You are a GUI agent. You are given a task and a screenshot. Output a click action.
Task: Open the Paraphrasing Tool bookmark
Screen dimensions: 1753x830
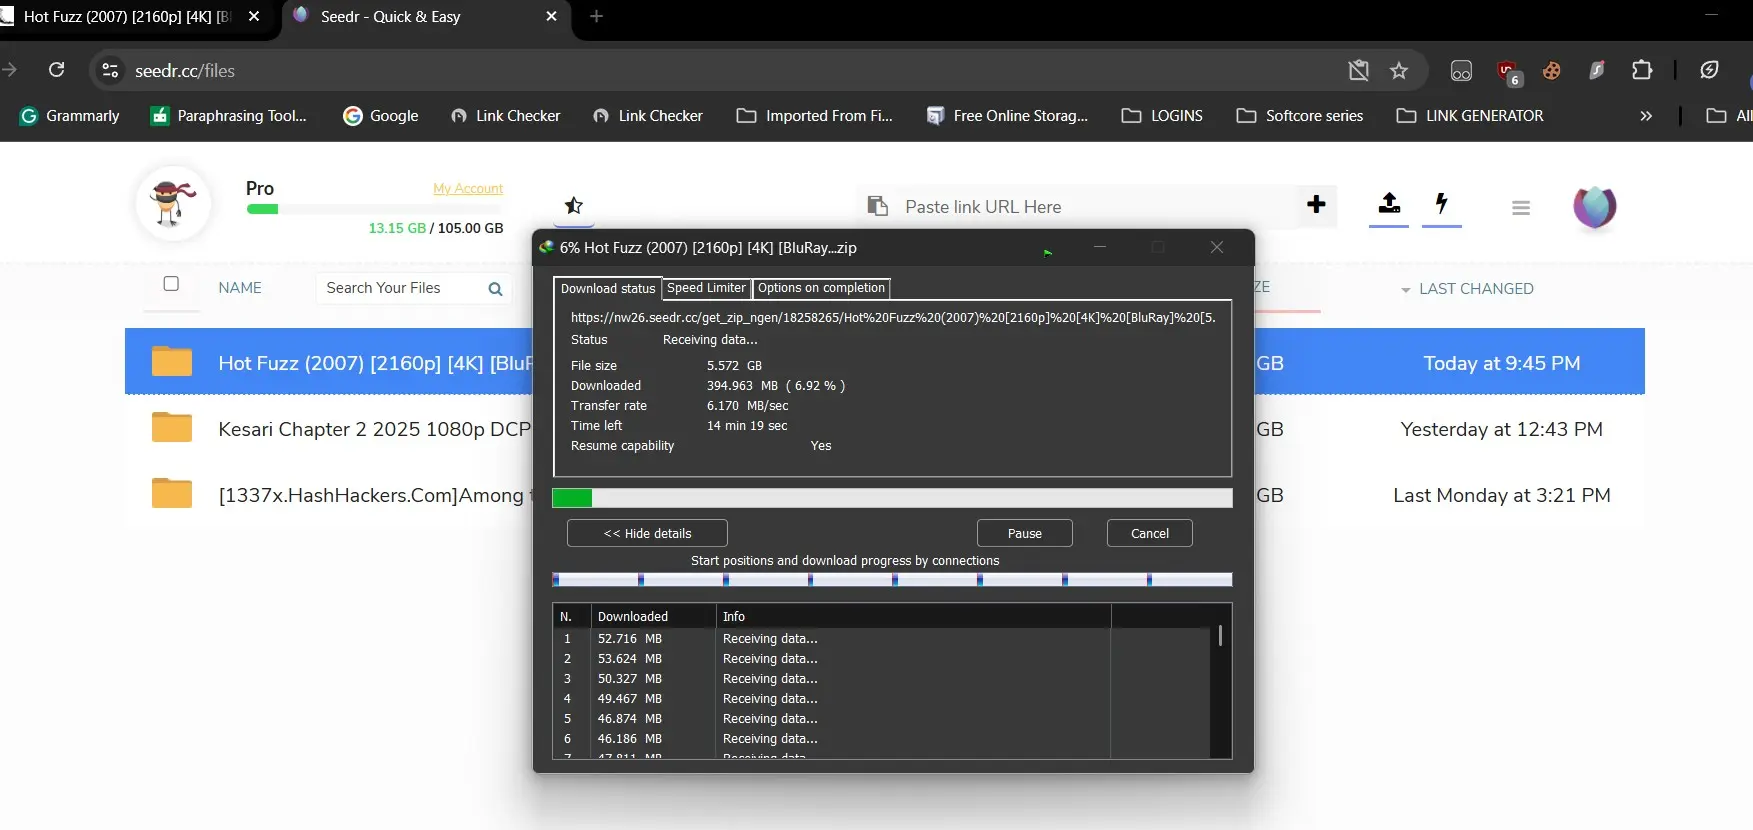coord(228,116)
